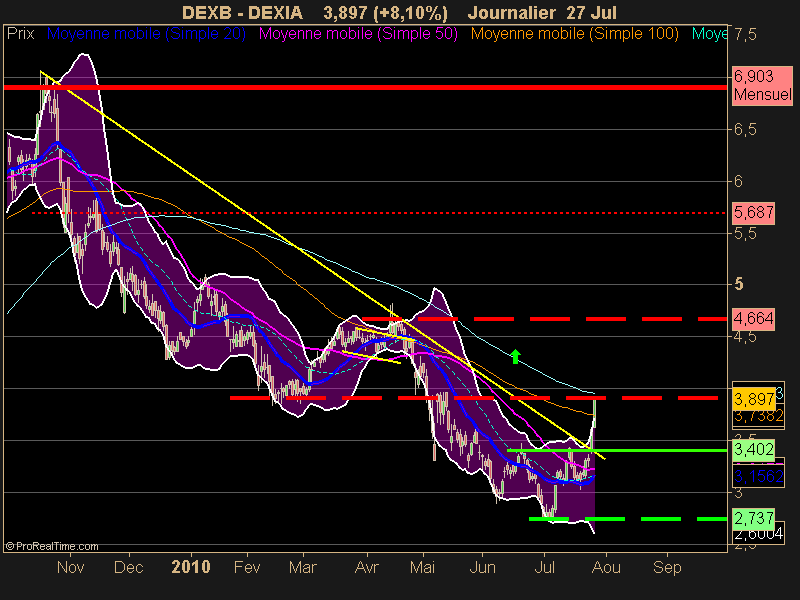800x600 pixels.
Task: Click 'Aou' on the time axis
Action: click(606, 567)
